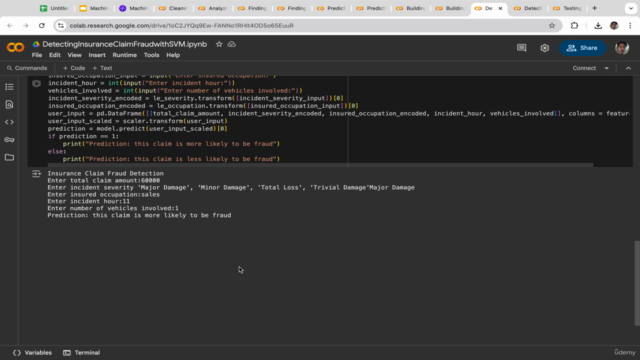The width and height of the screenshot is (640, 360).
Task: Open a new browser tab
Action: [594, 8]
